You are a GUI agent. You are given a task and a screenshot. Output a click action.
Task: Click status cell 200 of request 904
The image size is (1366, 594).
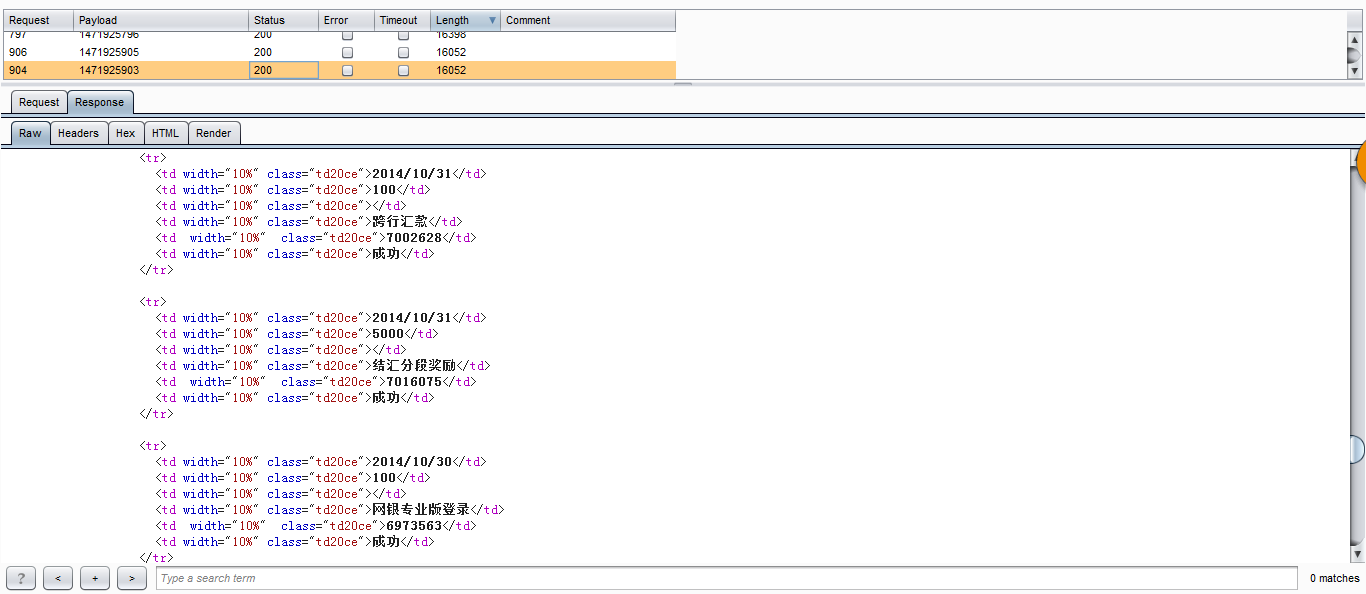[x=283, y=71]
